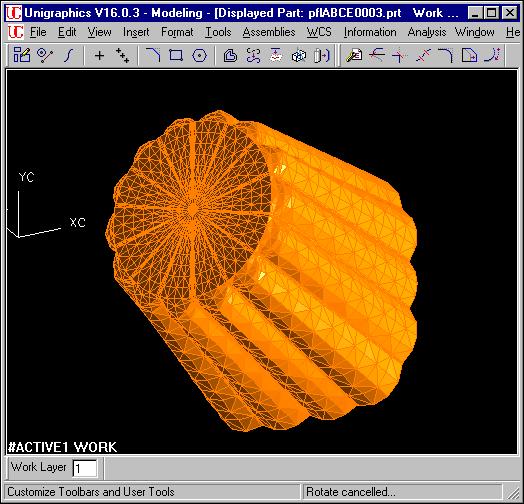Click the YC axis label

click(x=26, y=177)
